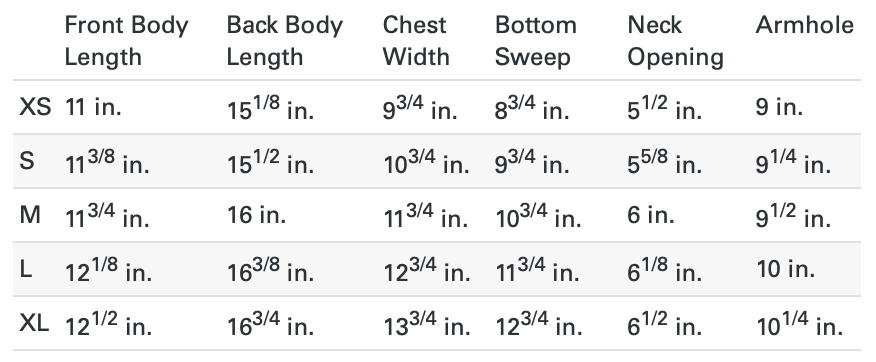The width and height of the screenshot is (876, 362).
Task: Click the XS armhole 9 in. cell
Action: click(x=779, y=106)
